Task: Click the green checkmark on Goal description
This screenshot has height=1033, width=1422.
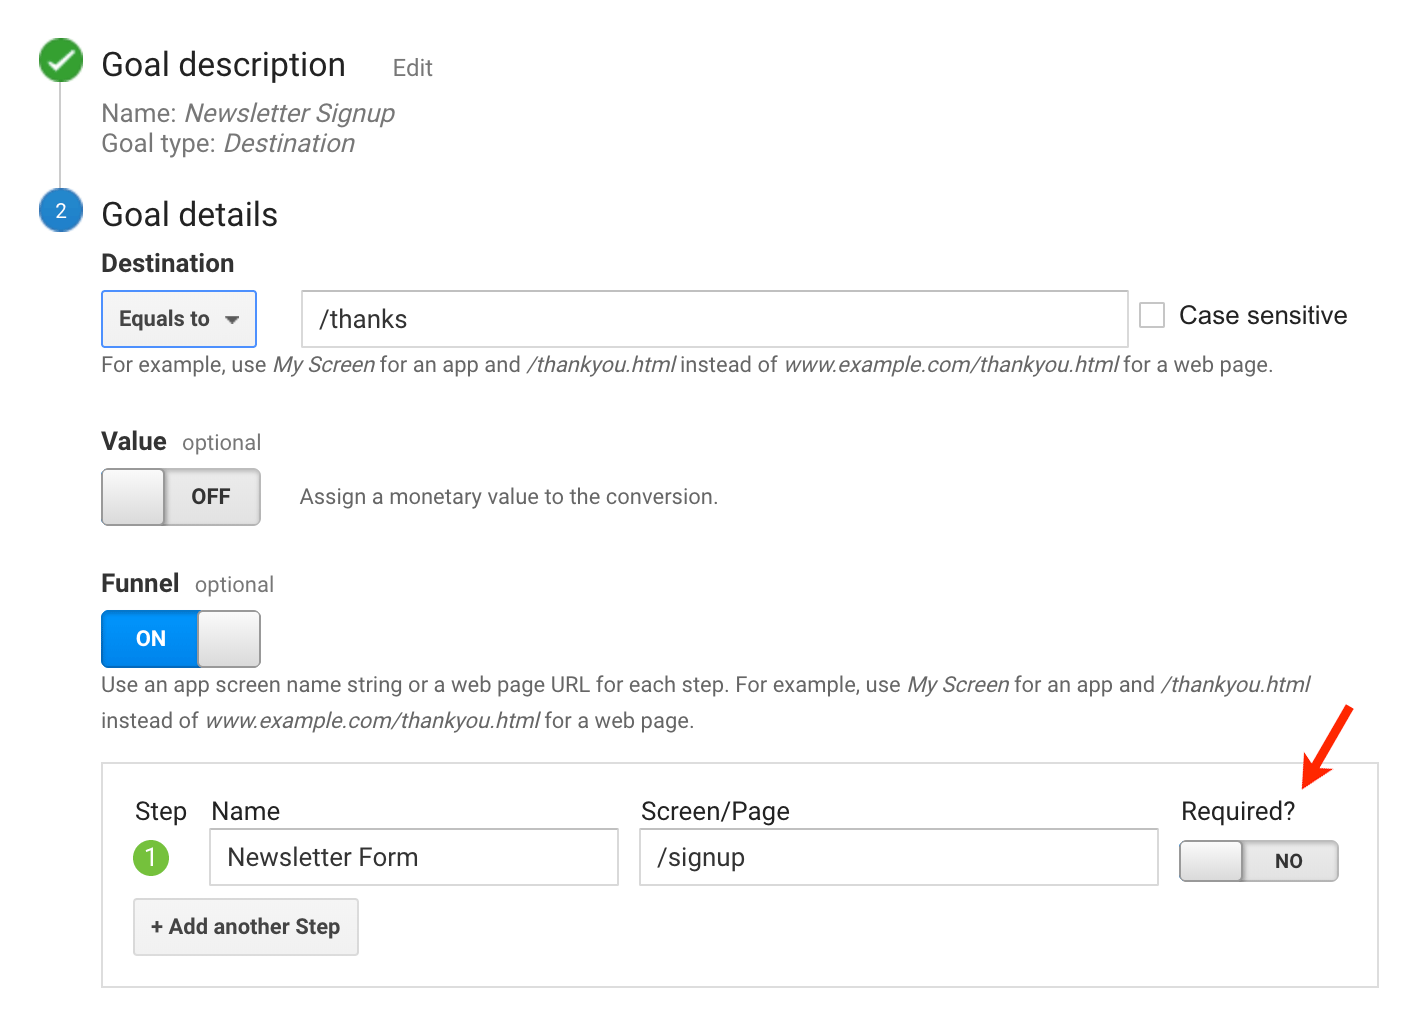Action: [x=60, y=60]
